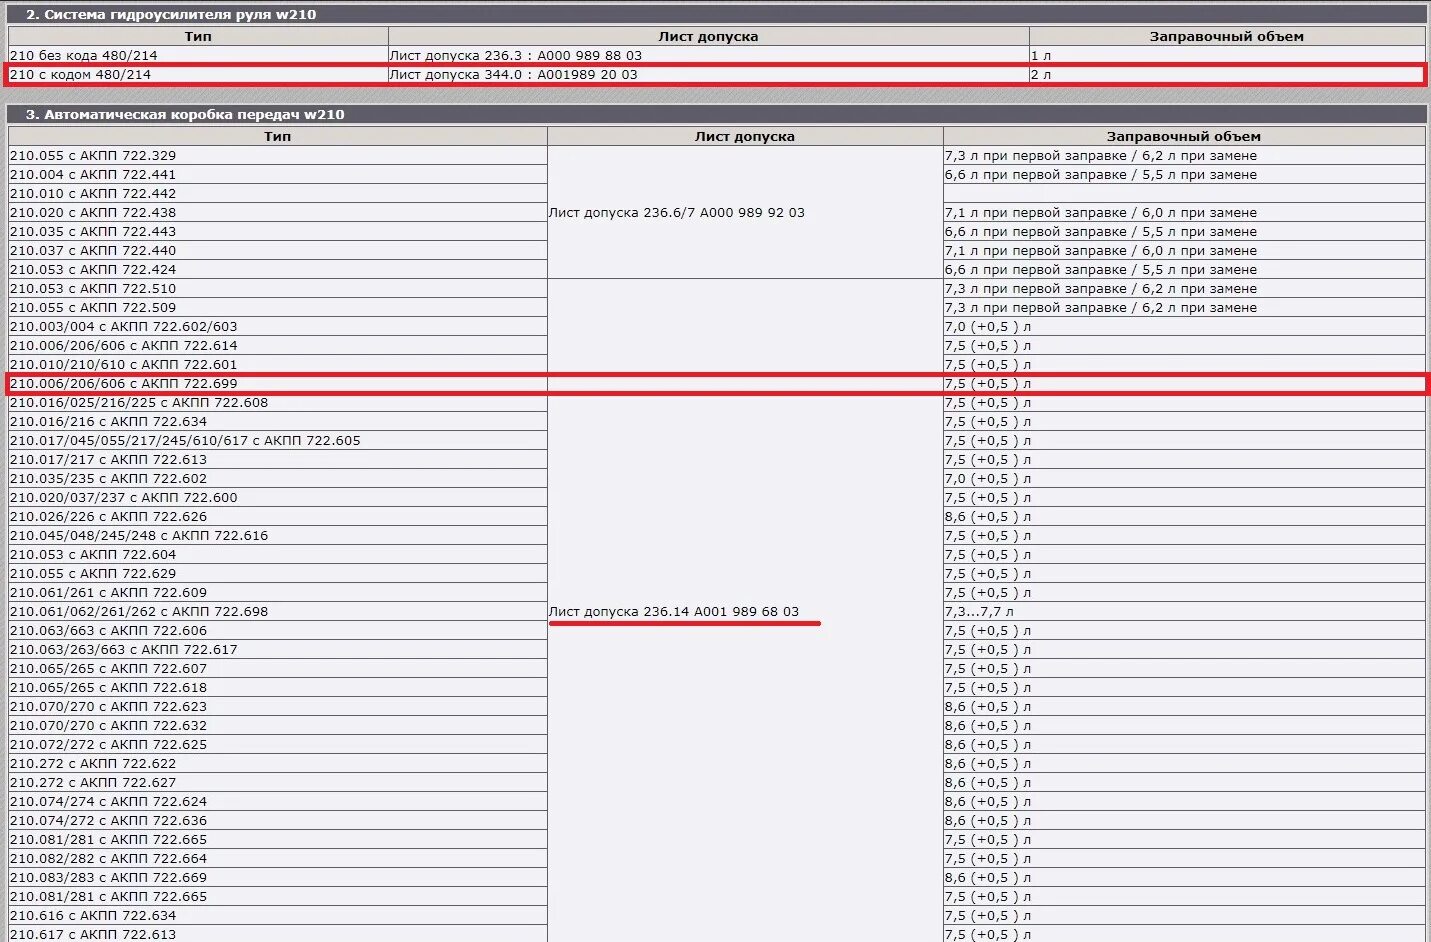This screenshot has height=942, width=1431.
Task: Click cell '210.004 с АКПП 722.441'
Action: pos(278,174)
